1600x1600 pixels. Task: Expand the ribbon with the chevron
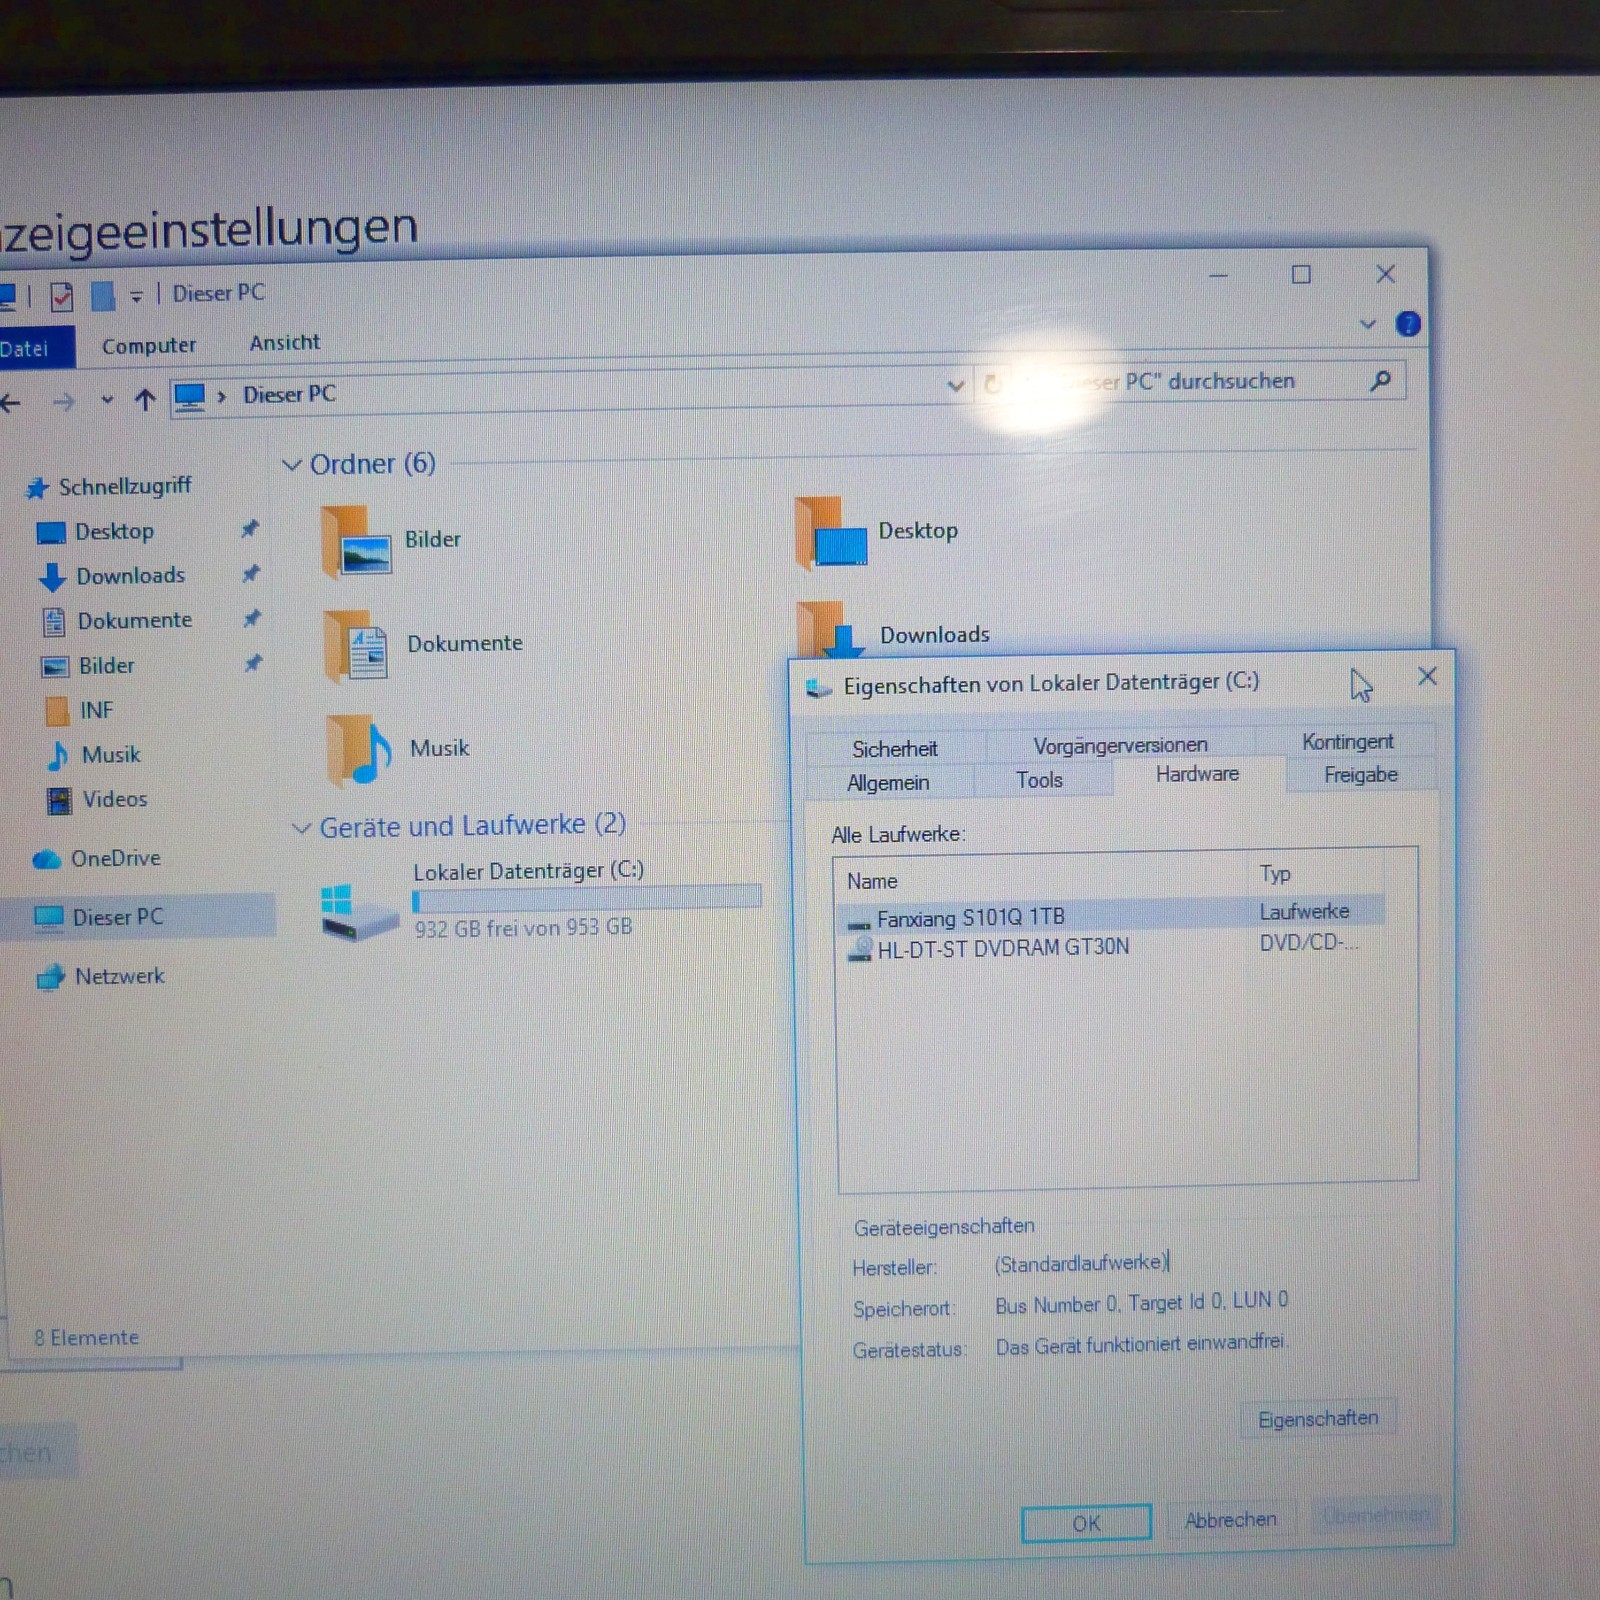[x=1368, y=324]
